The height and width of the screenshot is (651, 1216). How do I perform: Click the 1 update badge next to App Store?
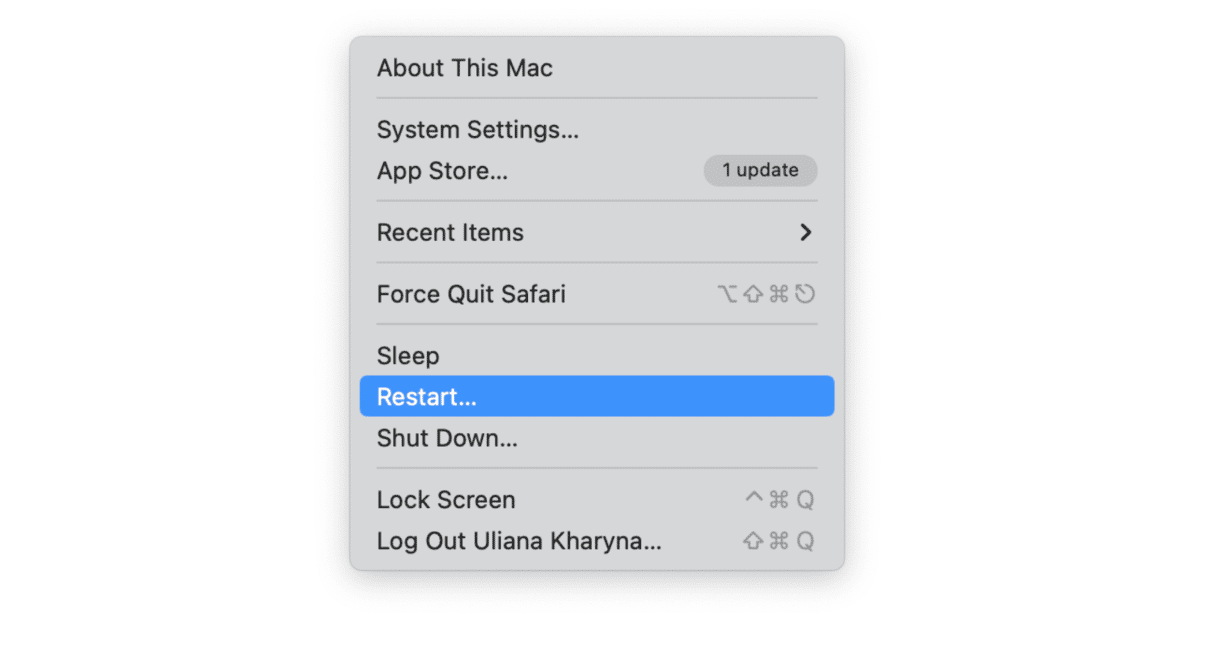point(760,171)
